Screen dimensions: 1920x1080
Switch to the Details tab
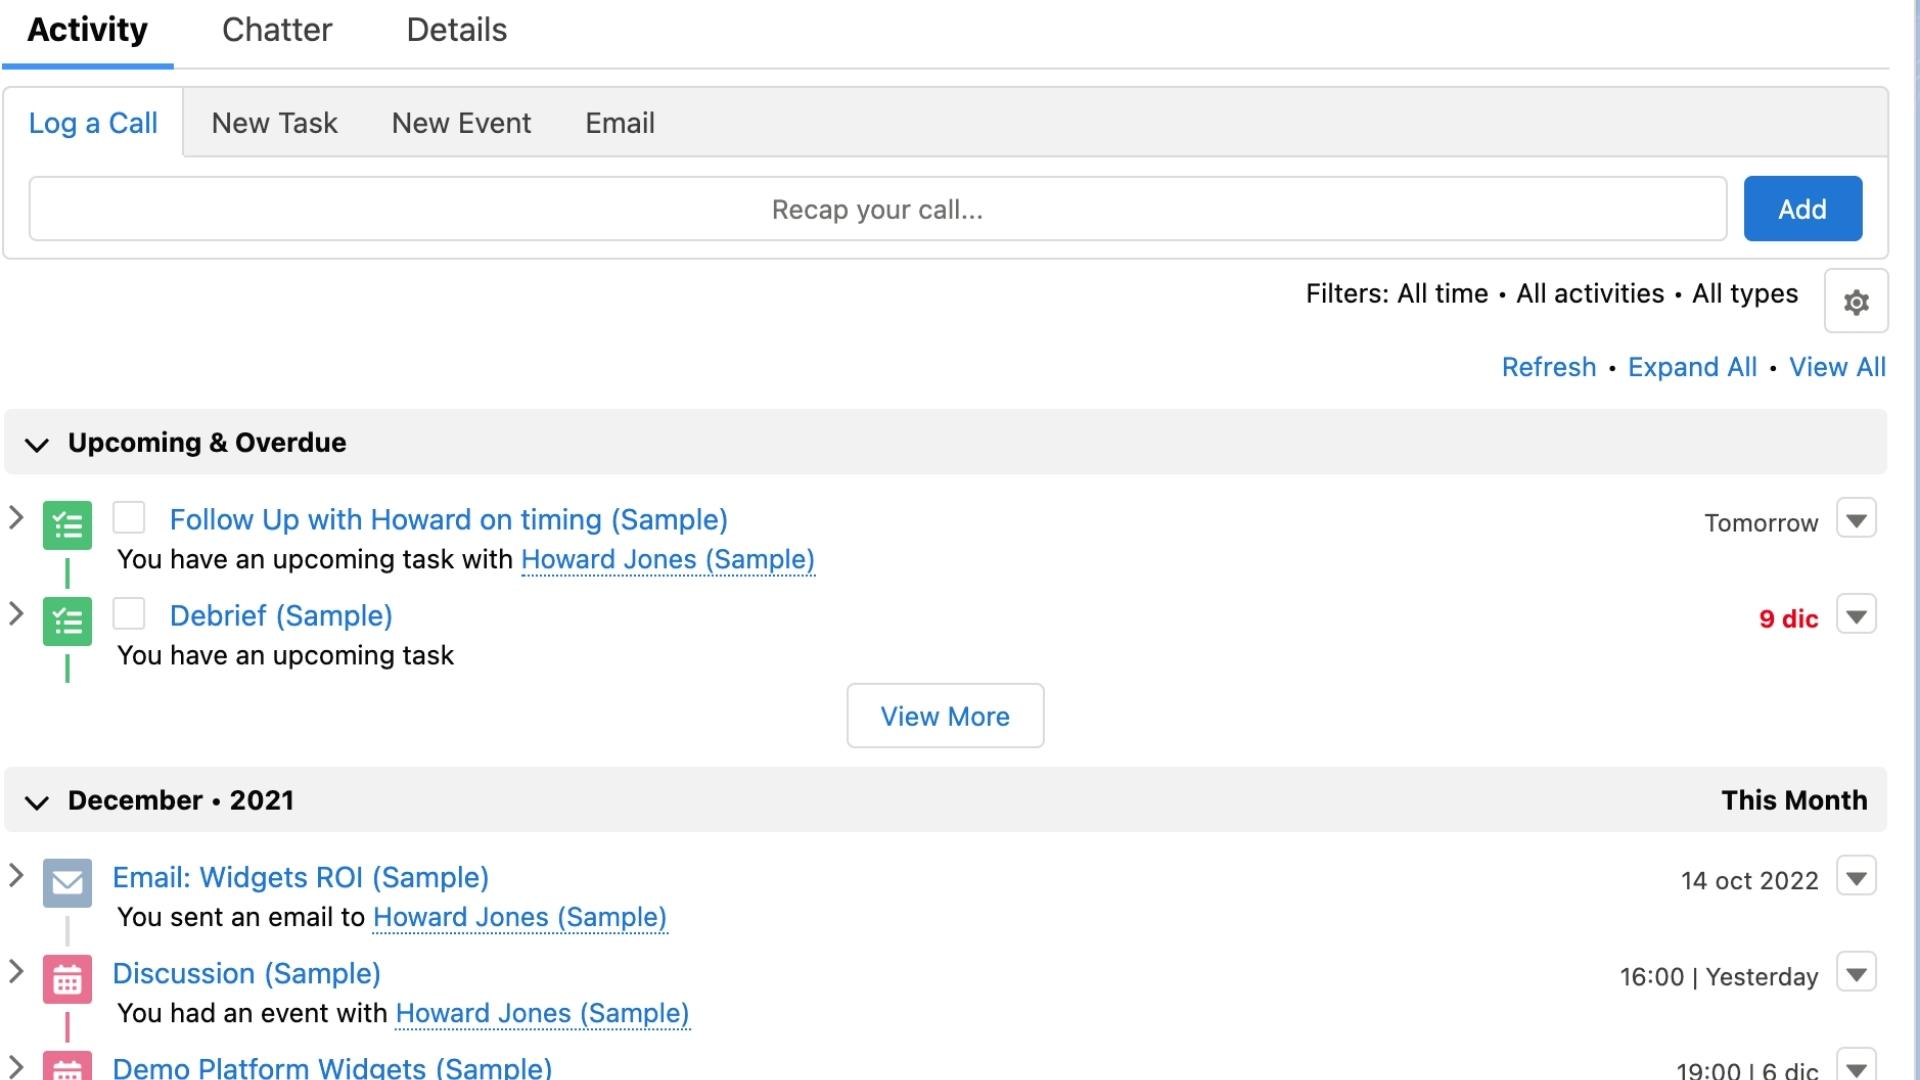tap(456, 29)
